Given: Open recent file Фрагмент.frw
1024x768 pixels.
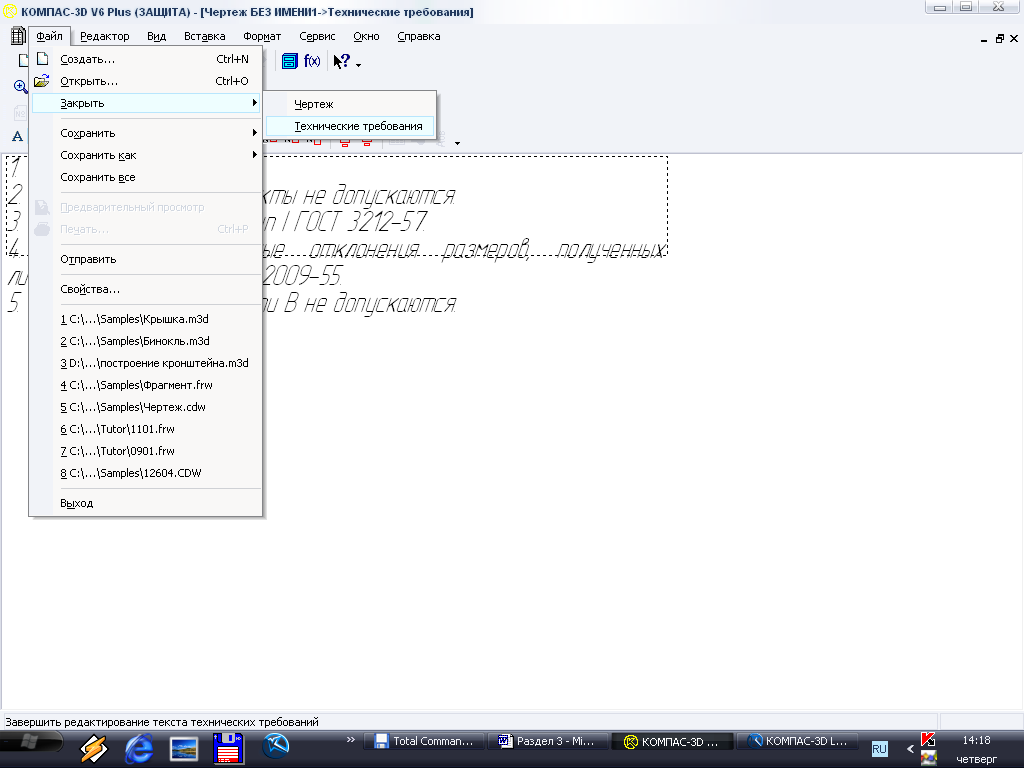Looking at the screenshot, I should [x=146, y=385].
